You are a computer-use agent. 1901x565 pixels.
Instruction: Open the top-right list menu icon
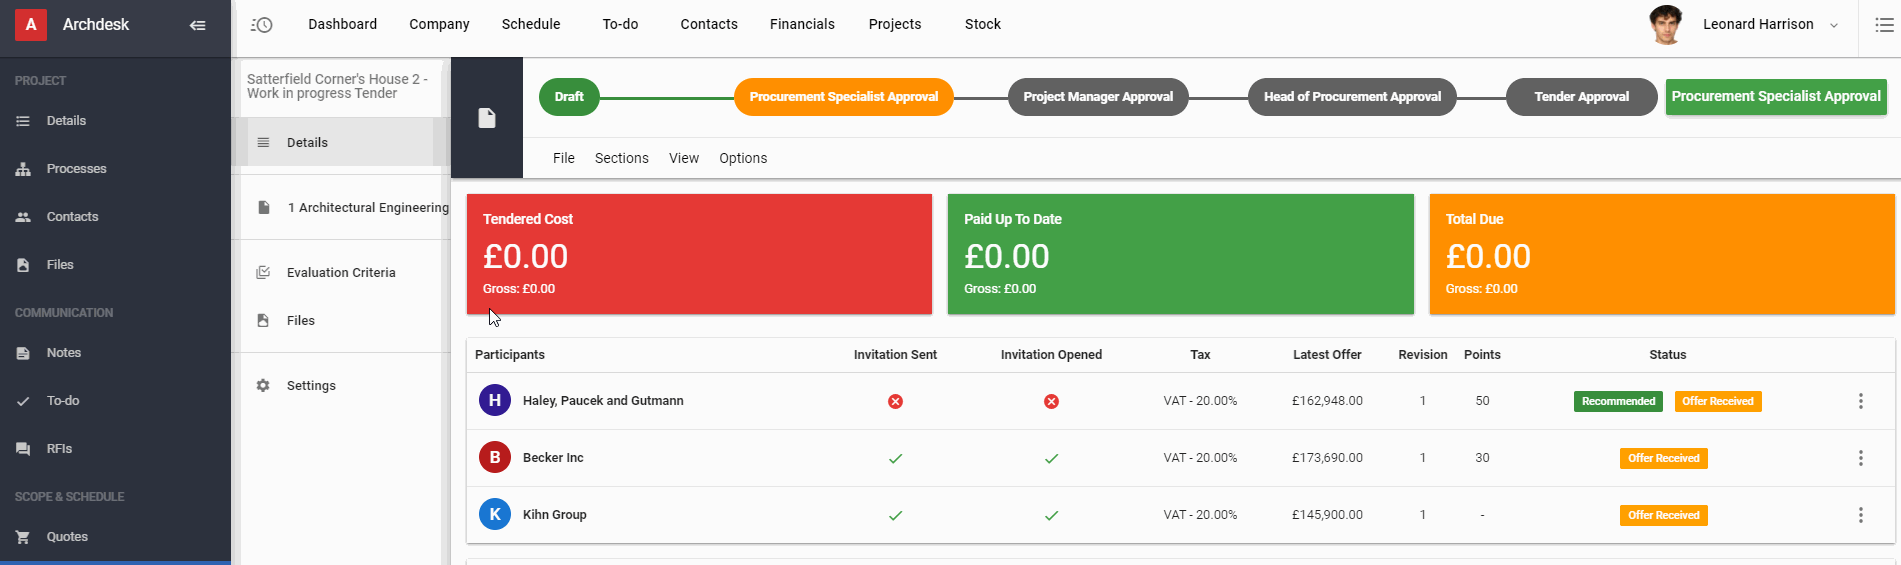[1884, 25]
